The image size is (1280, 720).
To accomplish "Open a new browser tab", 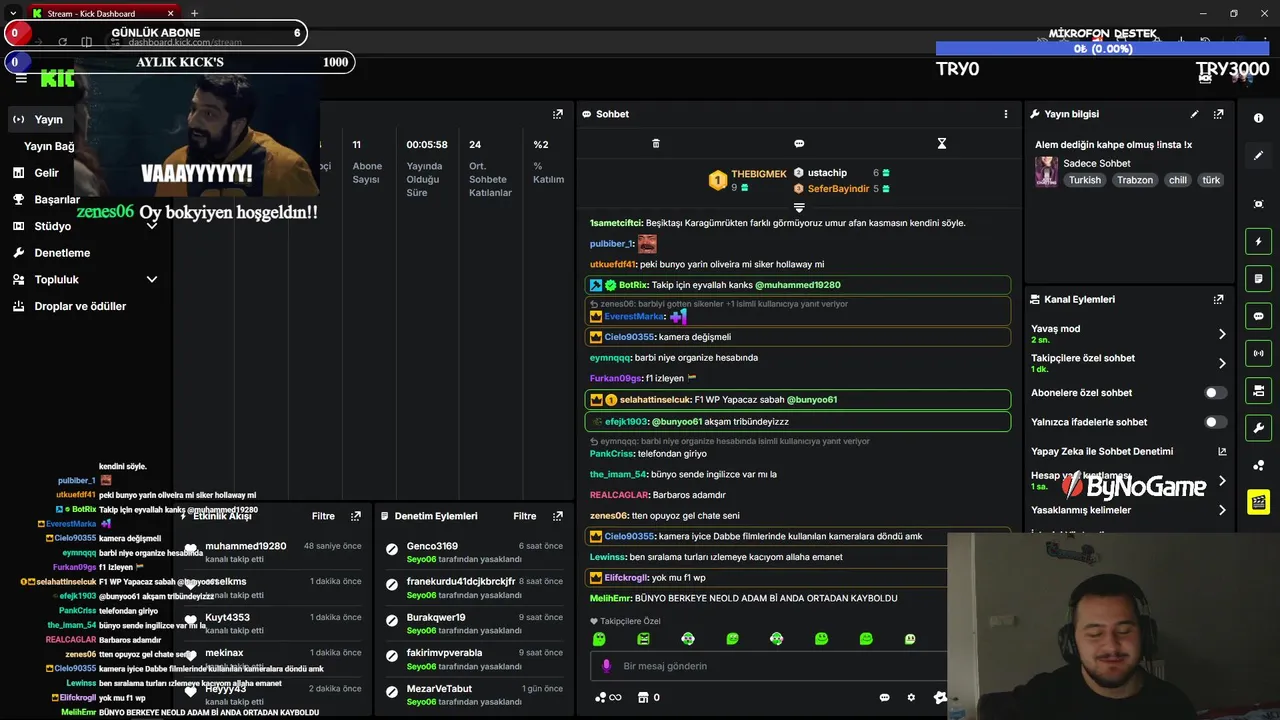I will [x=194, y=13].
